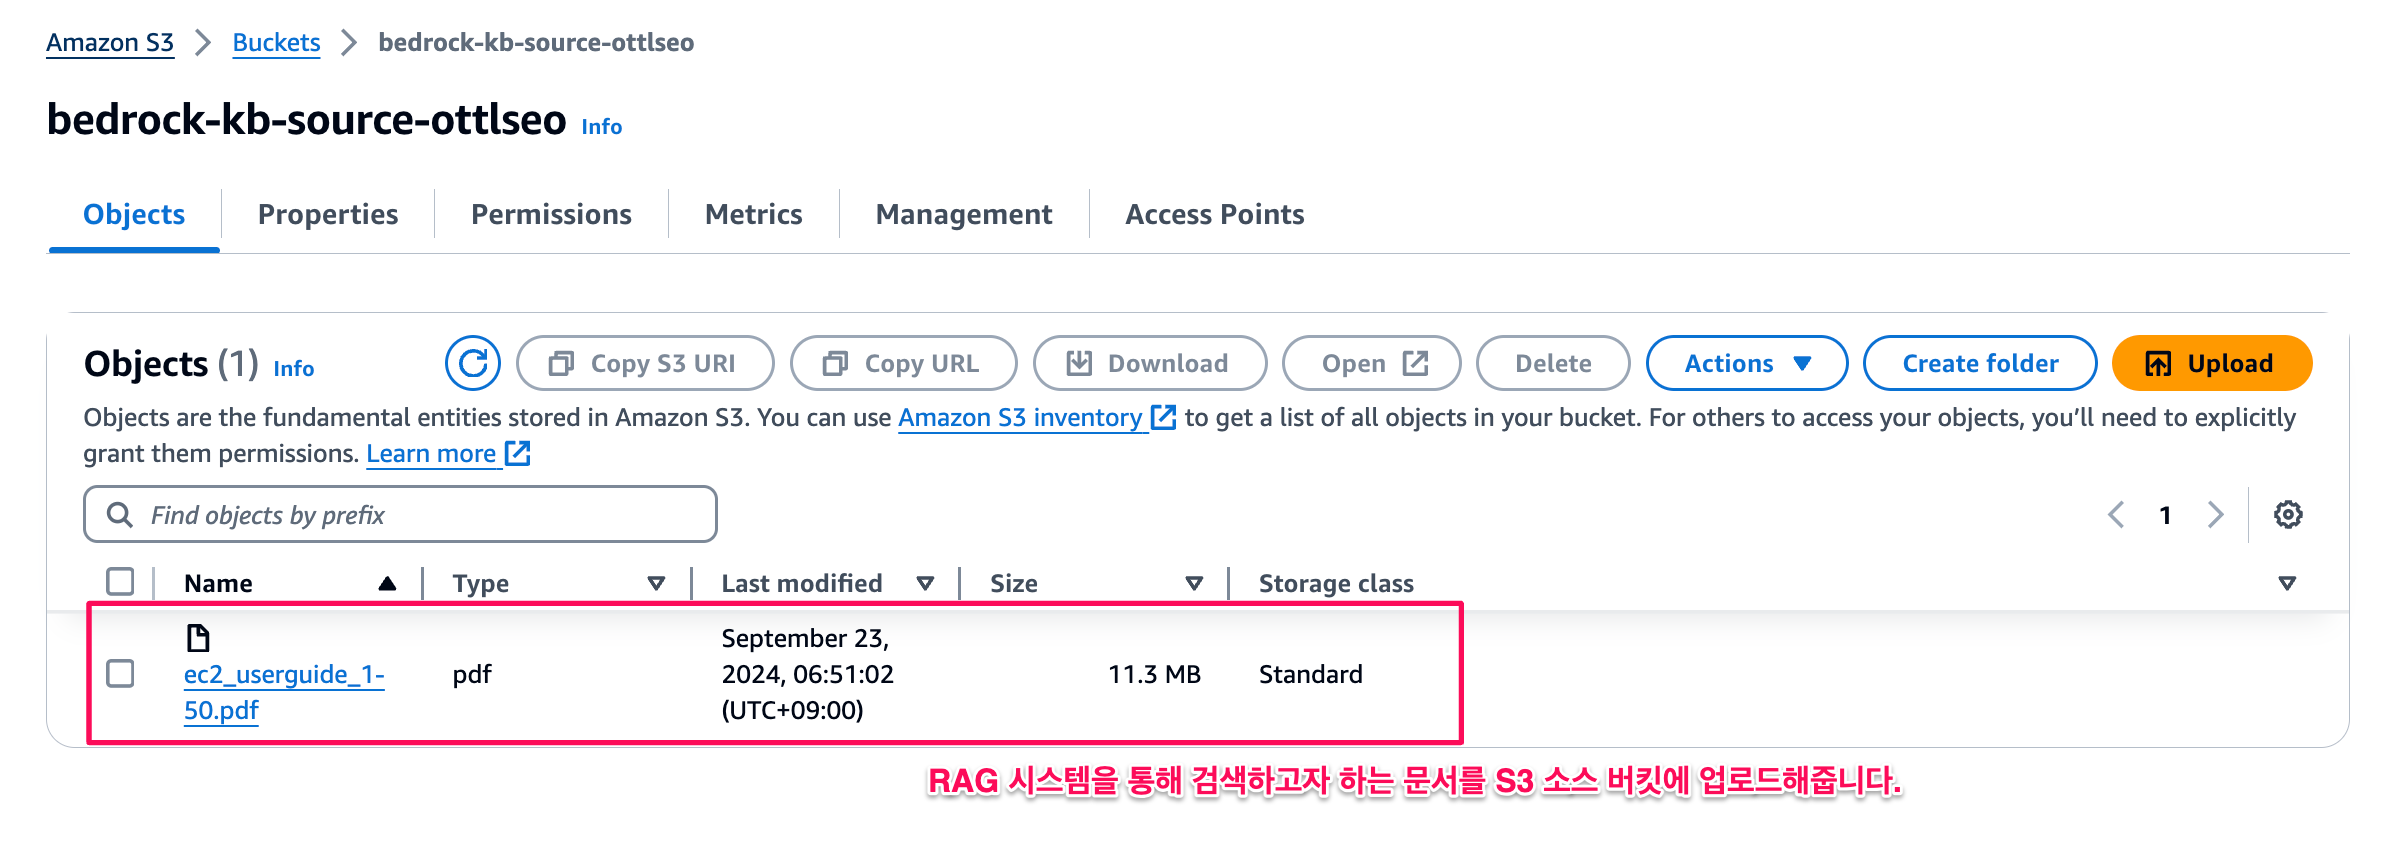Viewport: 2408px width, 844px height.
Task: Click the Copy S3 URI button
Action: pyautogui.click(x=644, y=363)
